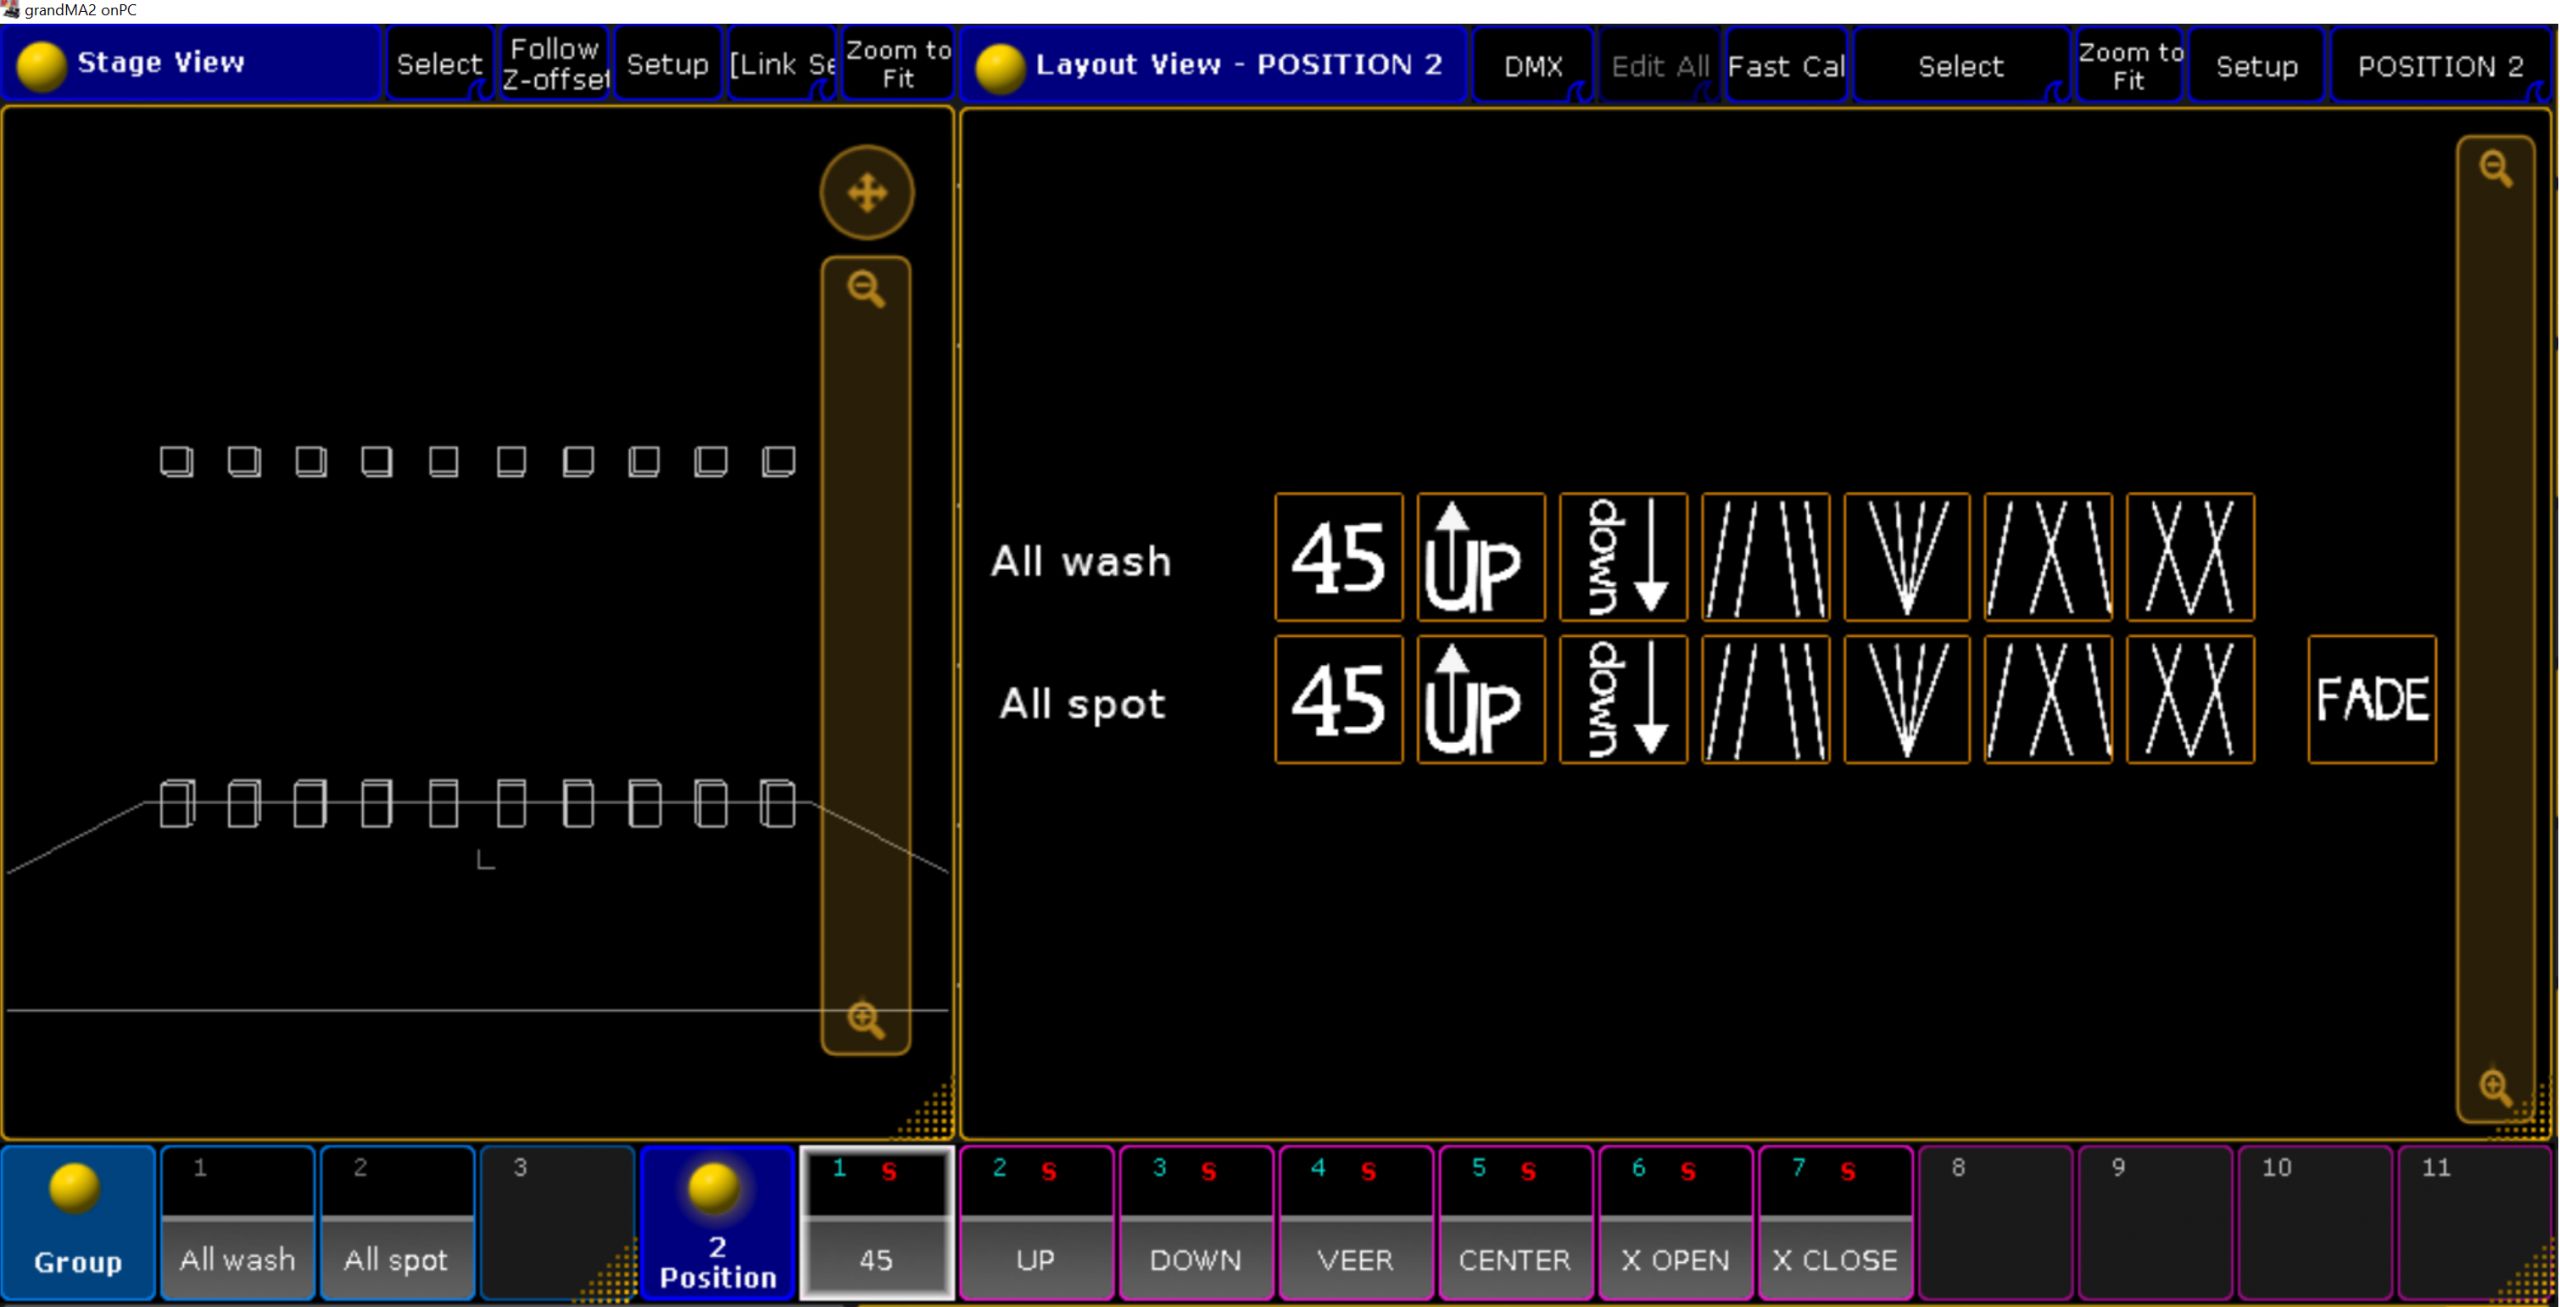This screenshot has width=2560, height=1307.
Task: Open the Layout View Select dropdown
Action: (x=1961, y=66)
